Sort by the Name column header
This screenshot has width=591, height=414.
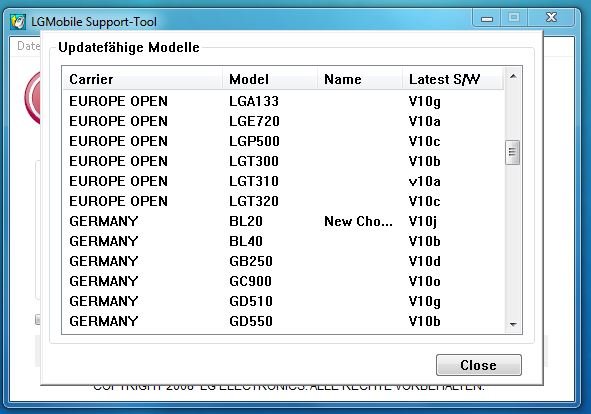click(360, 79)
